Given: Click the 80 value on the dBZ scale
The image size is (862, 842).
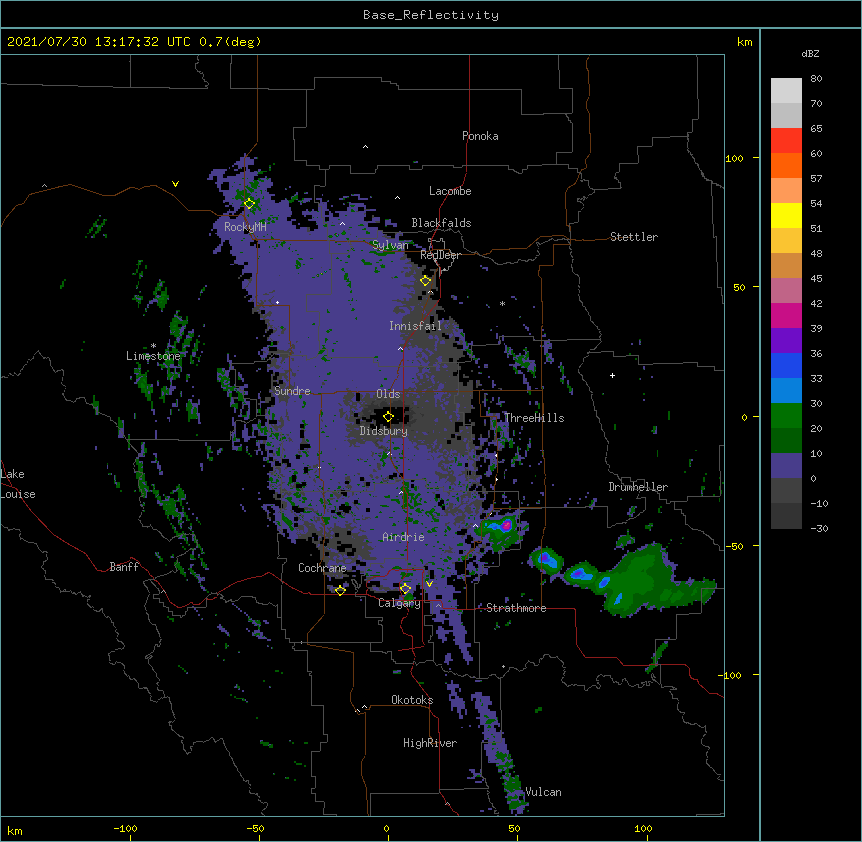Looking at the screenshot, I should point(816,79).
